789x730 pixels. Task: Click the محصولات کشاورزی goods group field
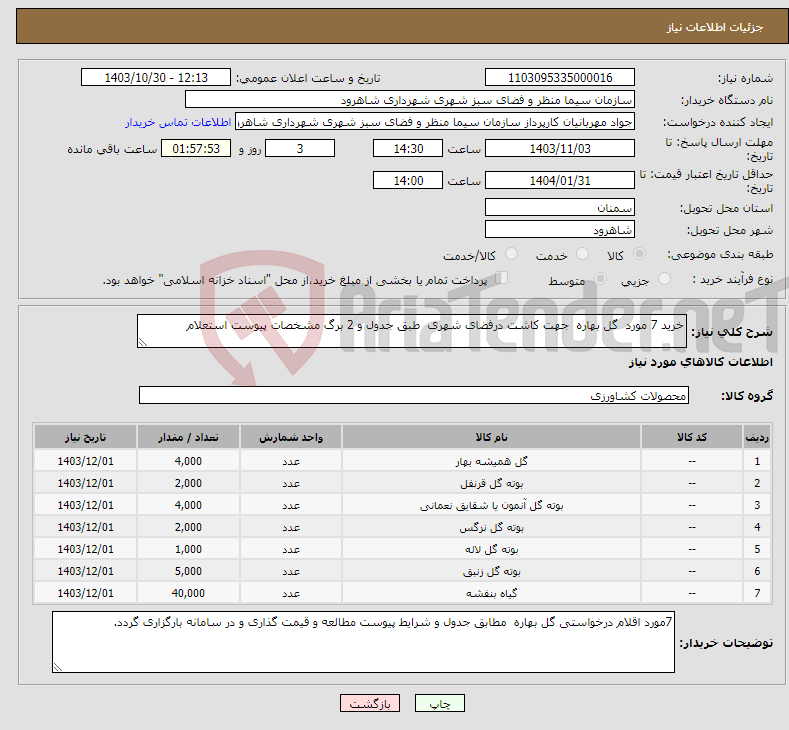414,395
